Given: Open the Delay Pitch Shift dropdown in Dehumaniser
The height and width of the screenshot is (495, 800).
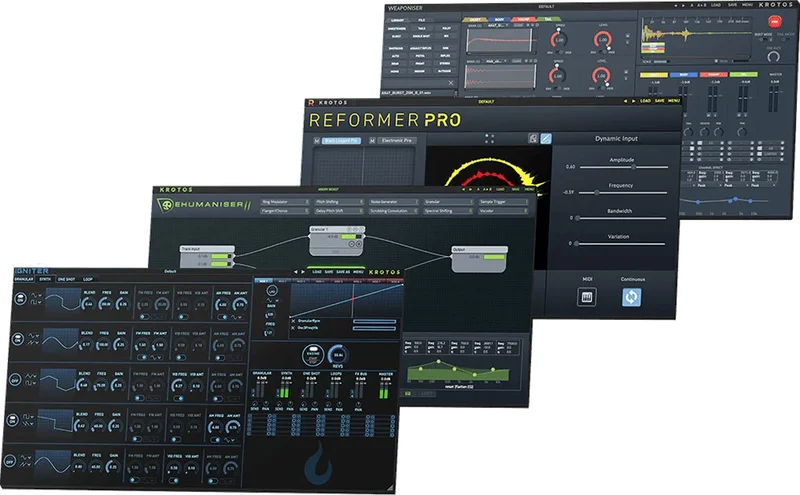Looking at the screenshot, I should pyautogui.click(x=339, y=211).
